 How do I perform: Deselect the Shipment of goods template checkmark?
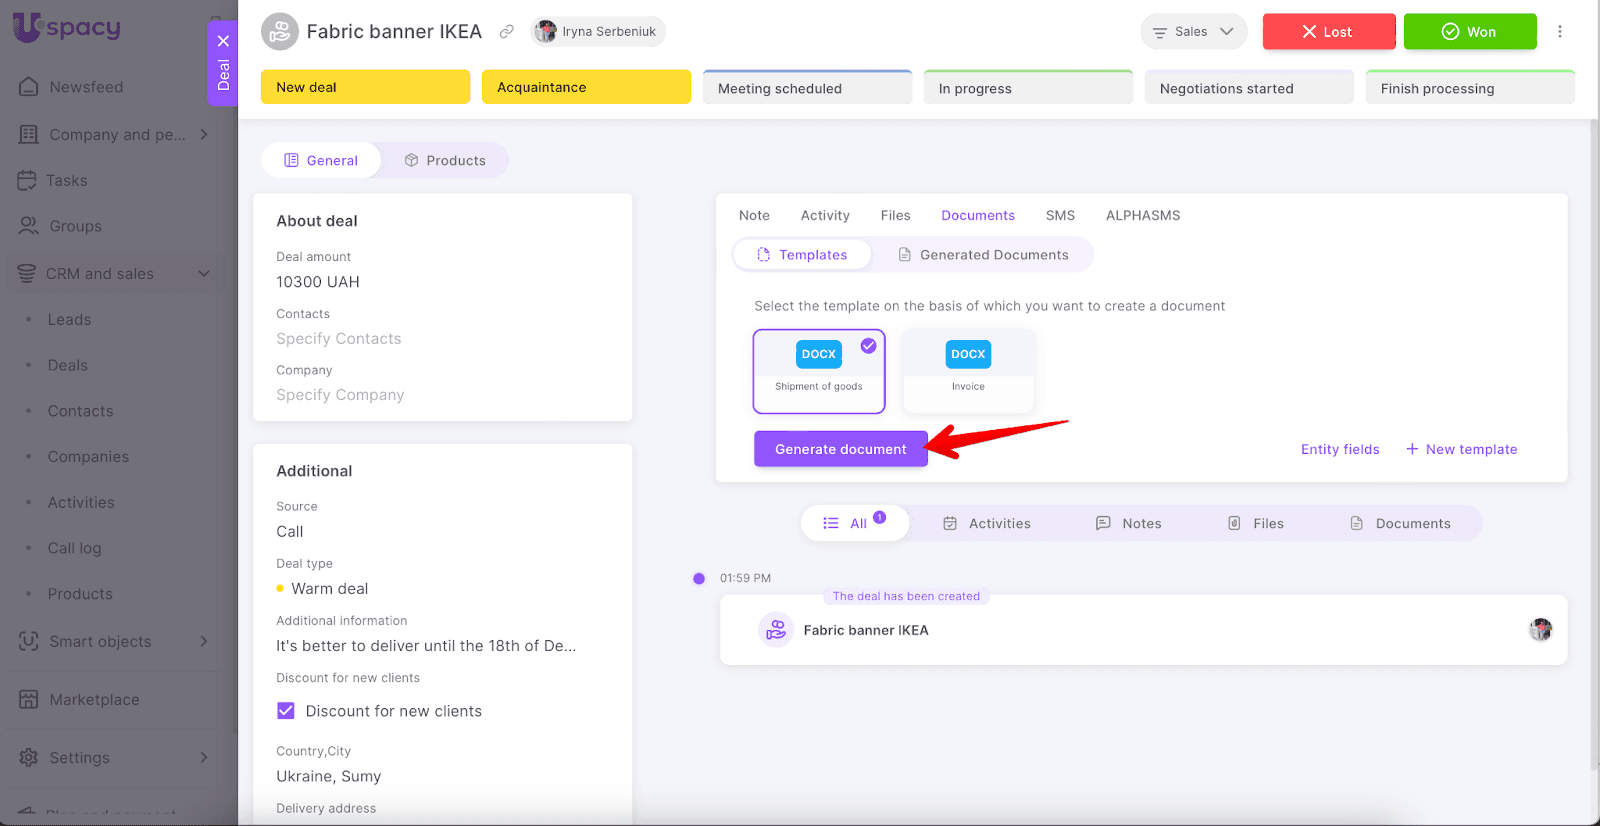(868, 346)
